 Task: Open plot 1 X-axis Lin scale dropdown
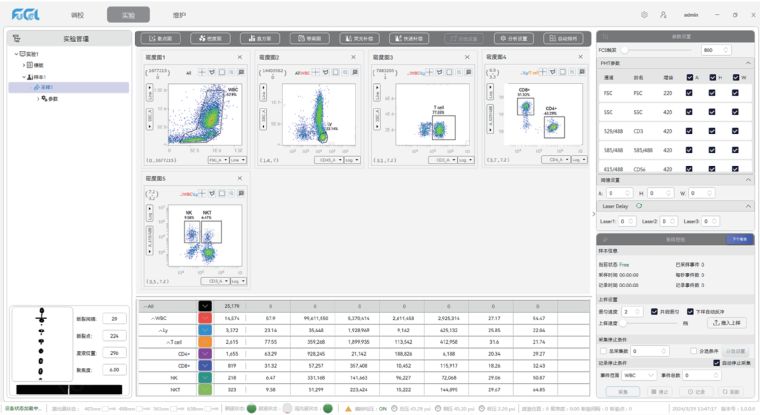(237, 158)
